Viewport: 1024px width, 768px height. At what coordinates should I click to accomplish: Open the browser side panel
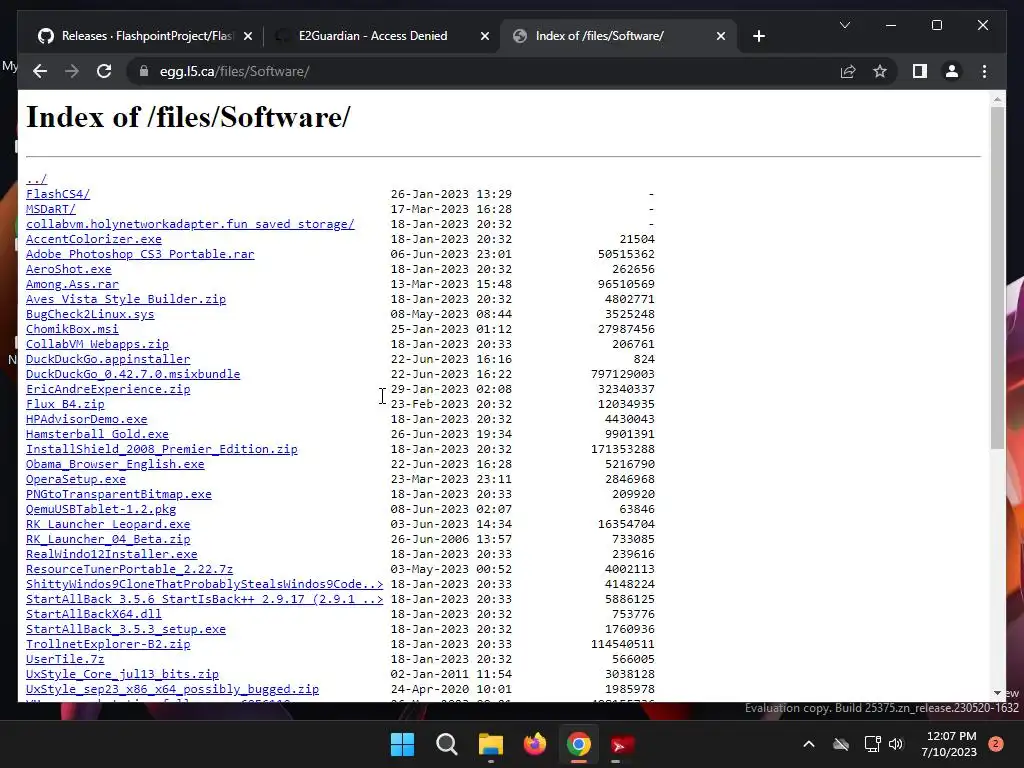[920, 71]
